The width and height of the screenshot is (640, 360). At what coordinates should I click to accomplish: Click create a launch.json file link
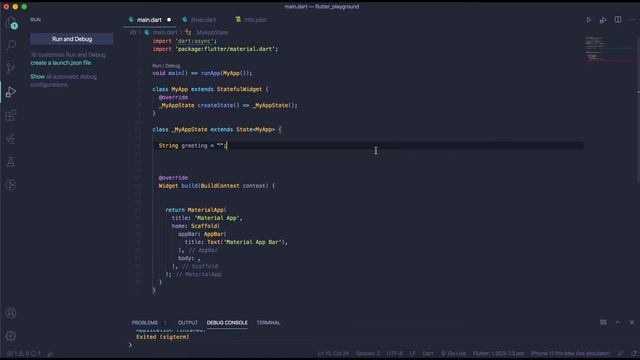[61, 63]
